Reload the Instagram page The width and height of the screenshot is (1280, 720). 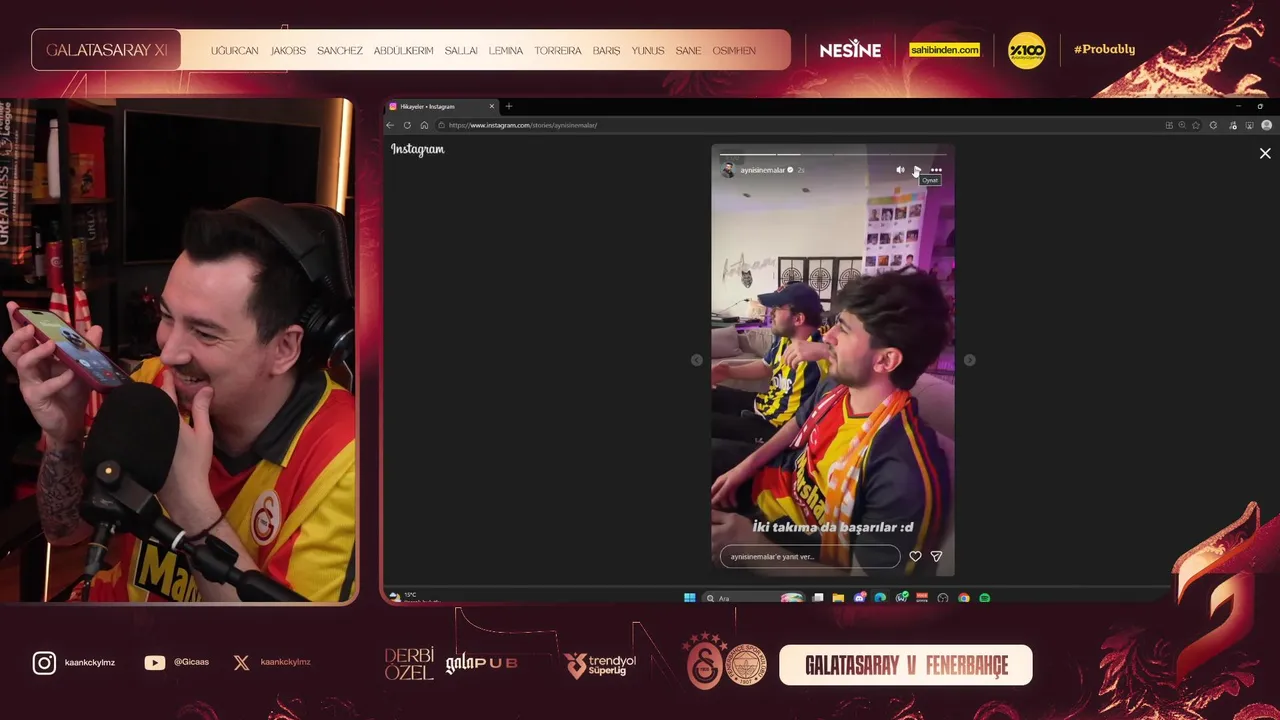pos(407,125)
